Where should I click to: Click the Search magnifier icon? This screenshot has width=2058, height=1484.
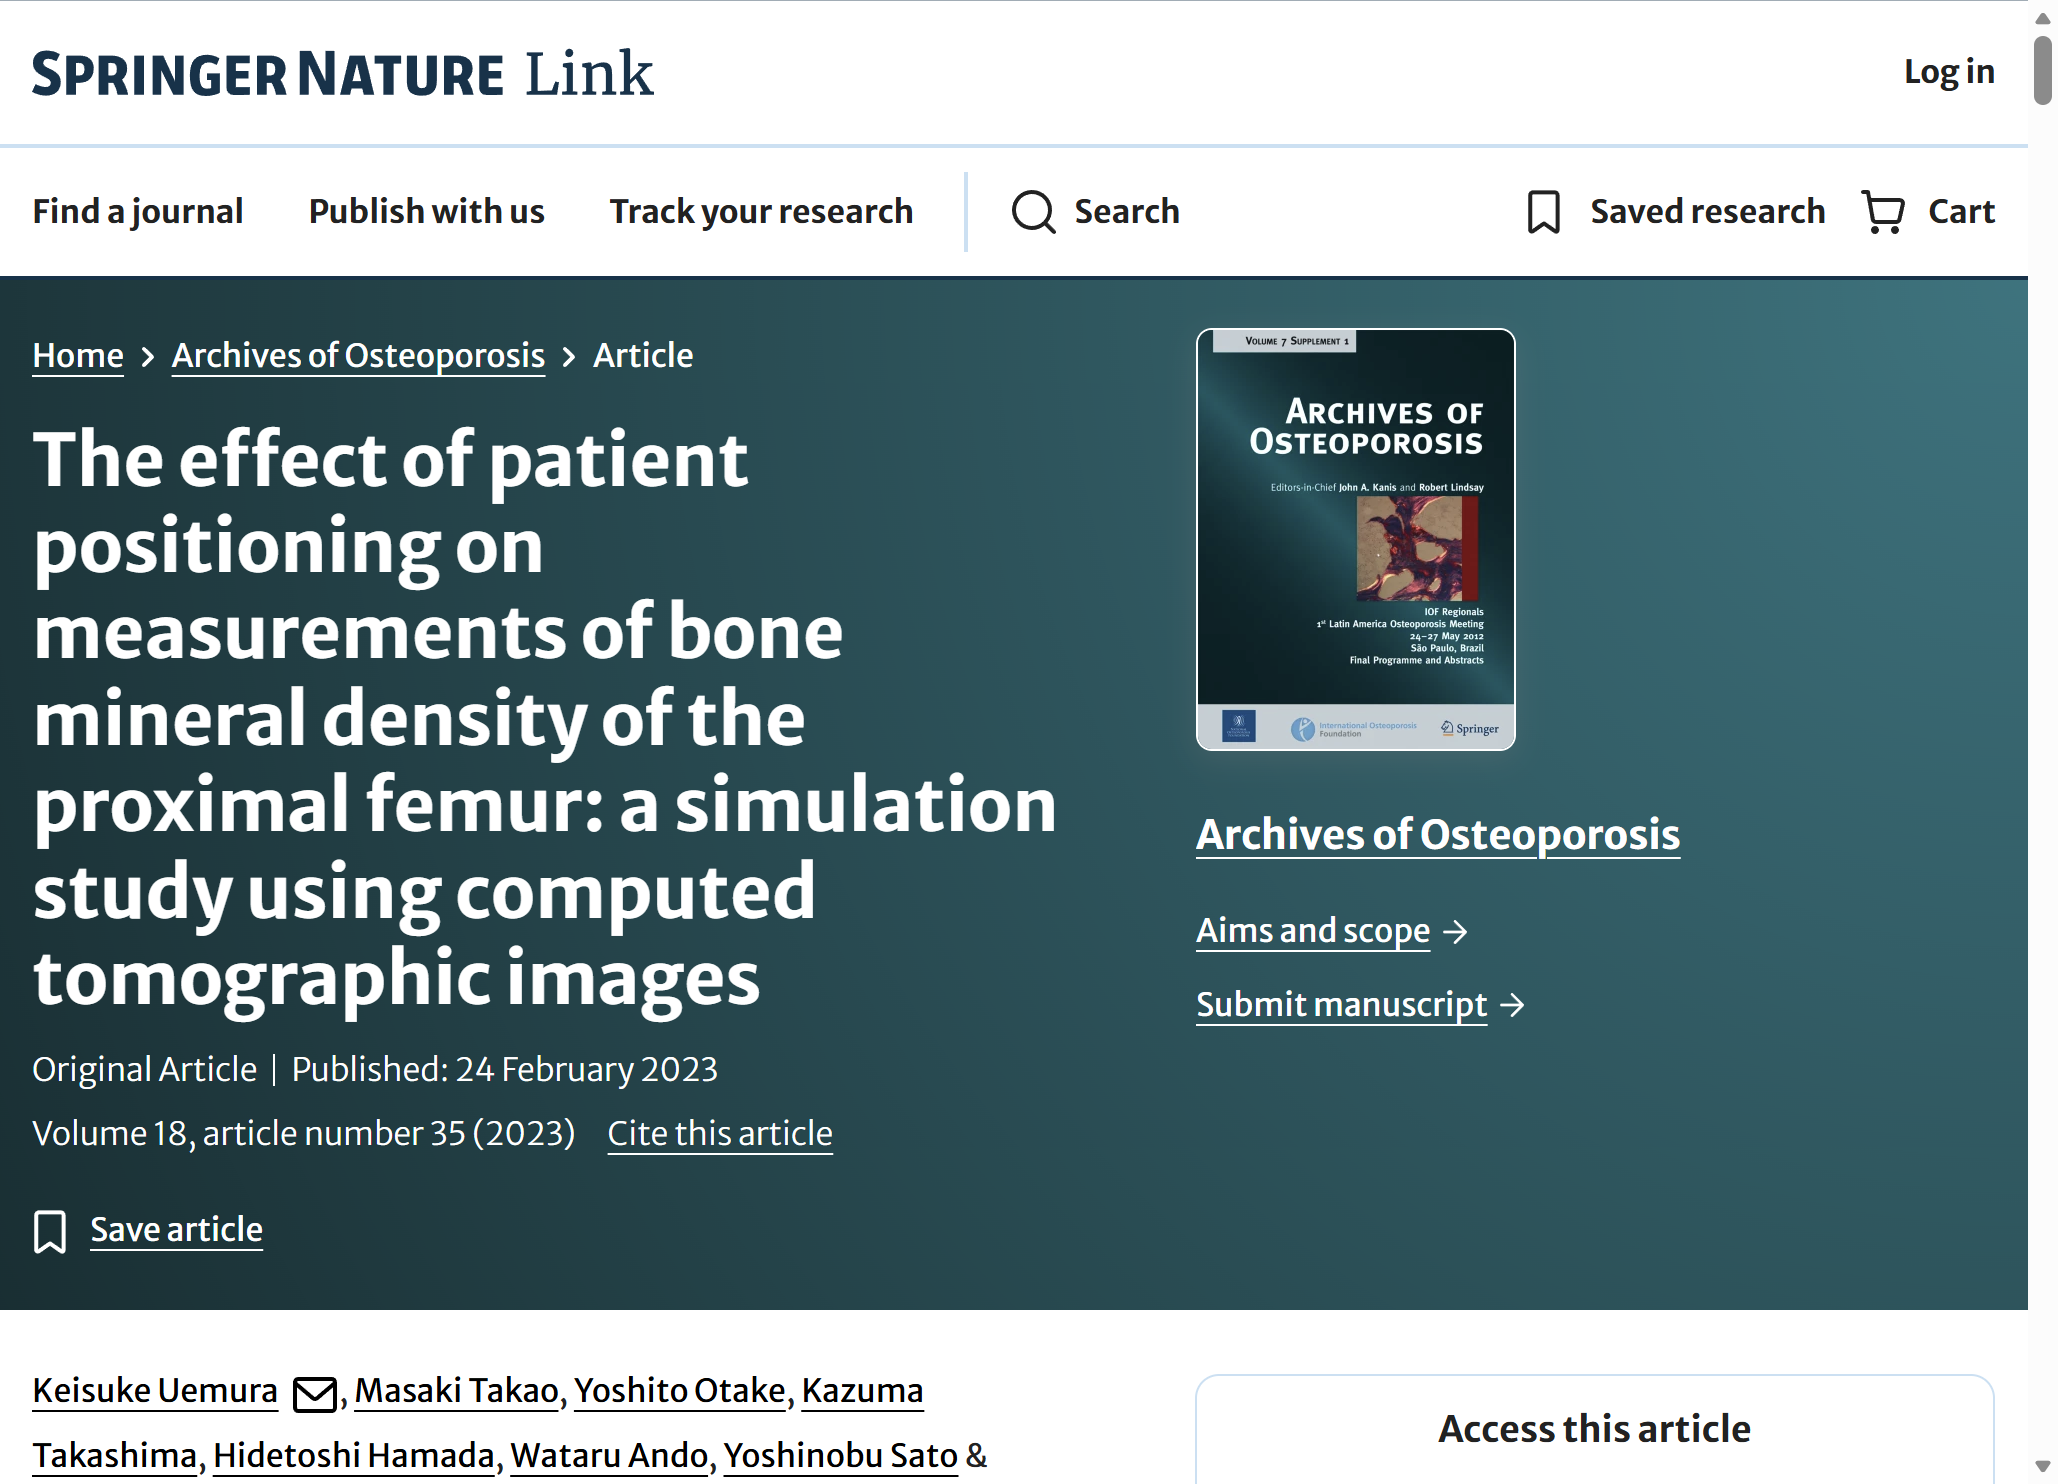click(x=1033, y=212)
